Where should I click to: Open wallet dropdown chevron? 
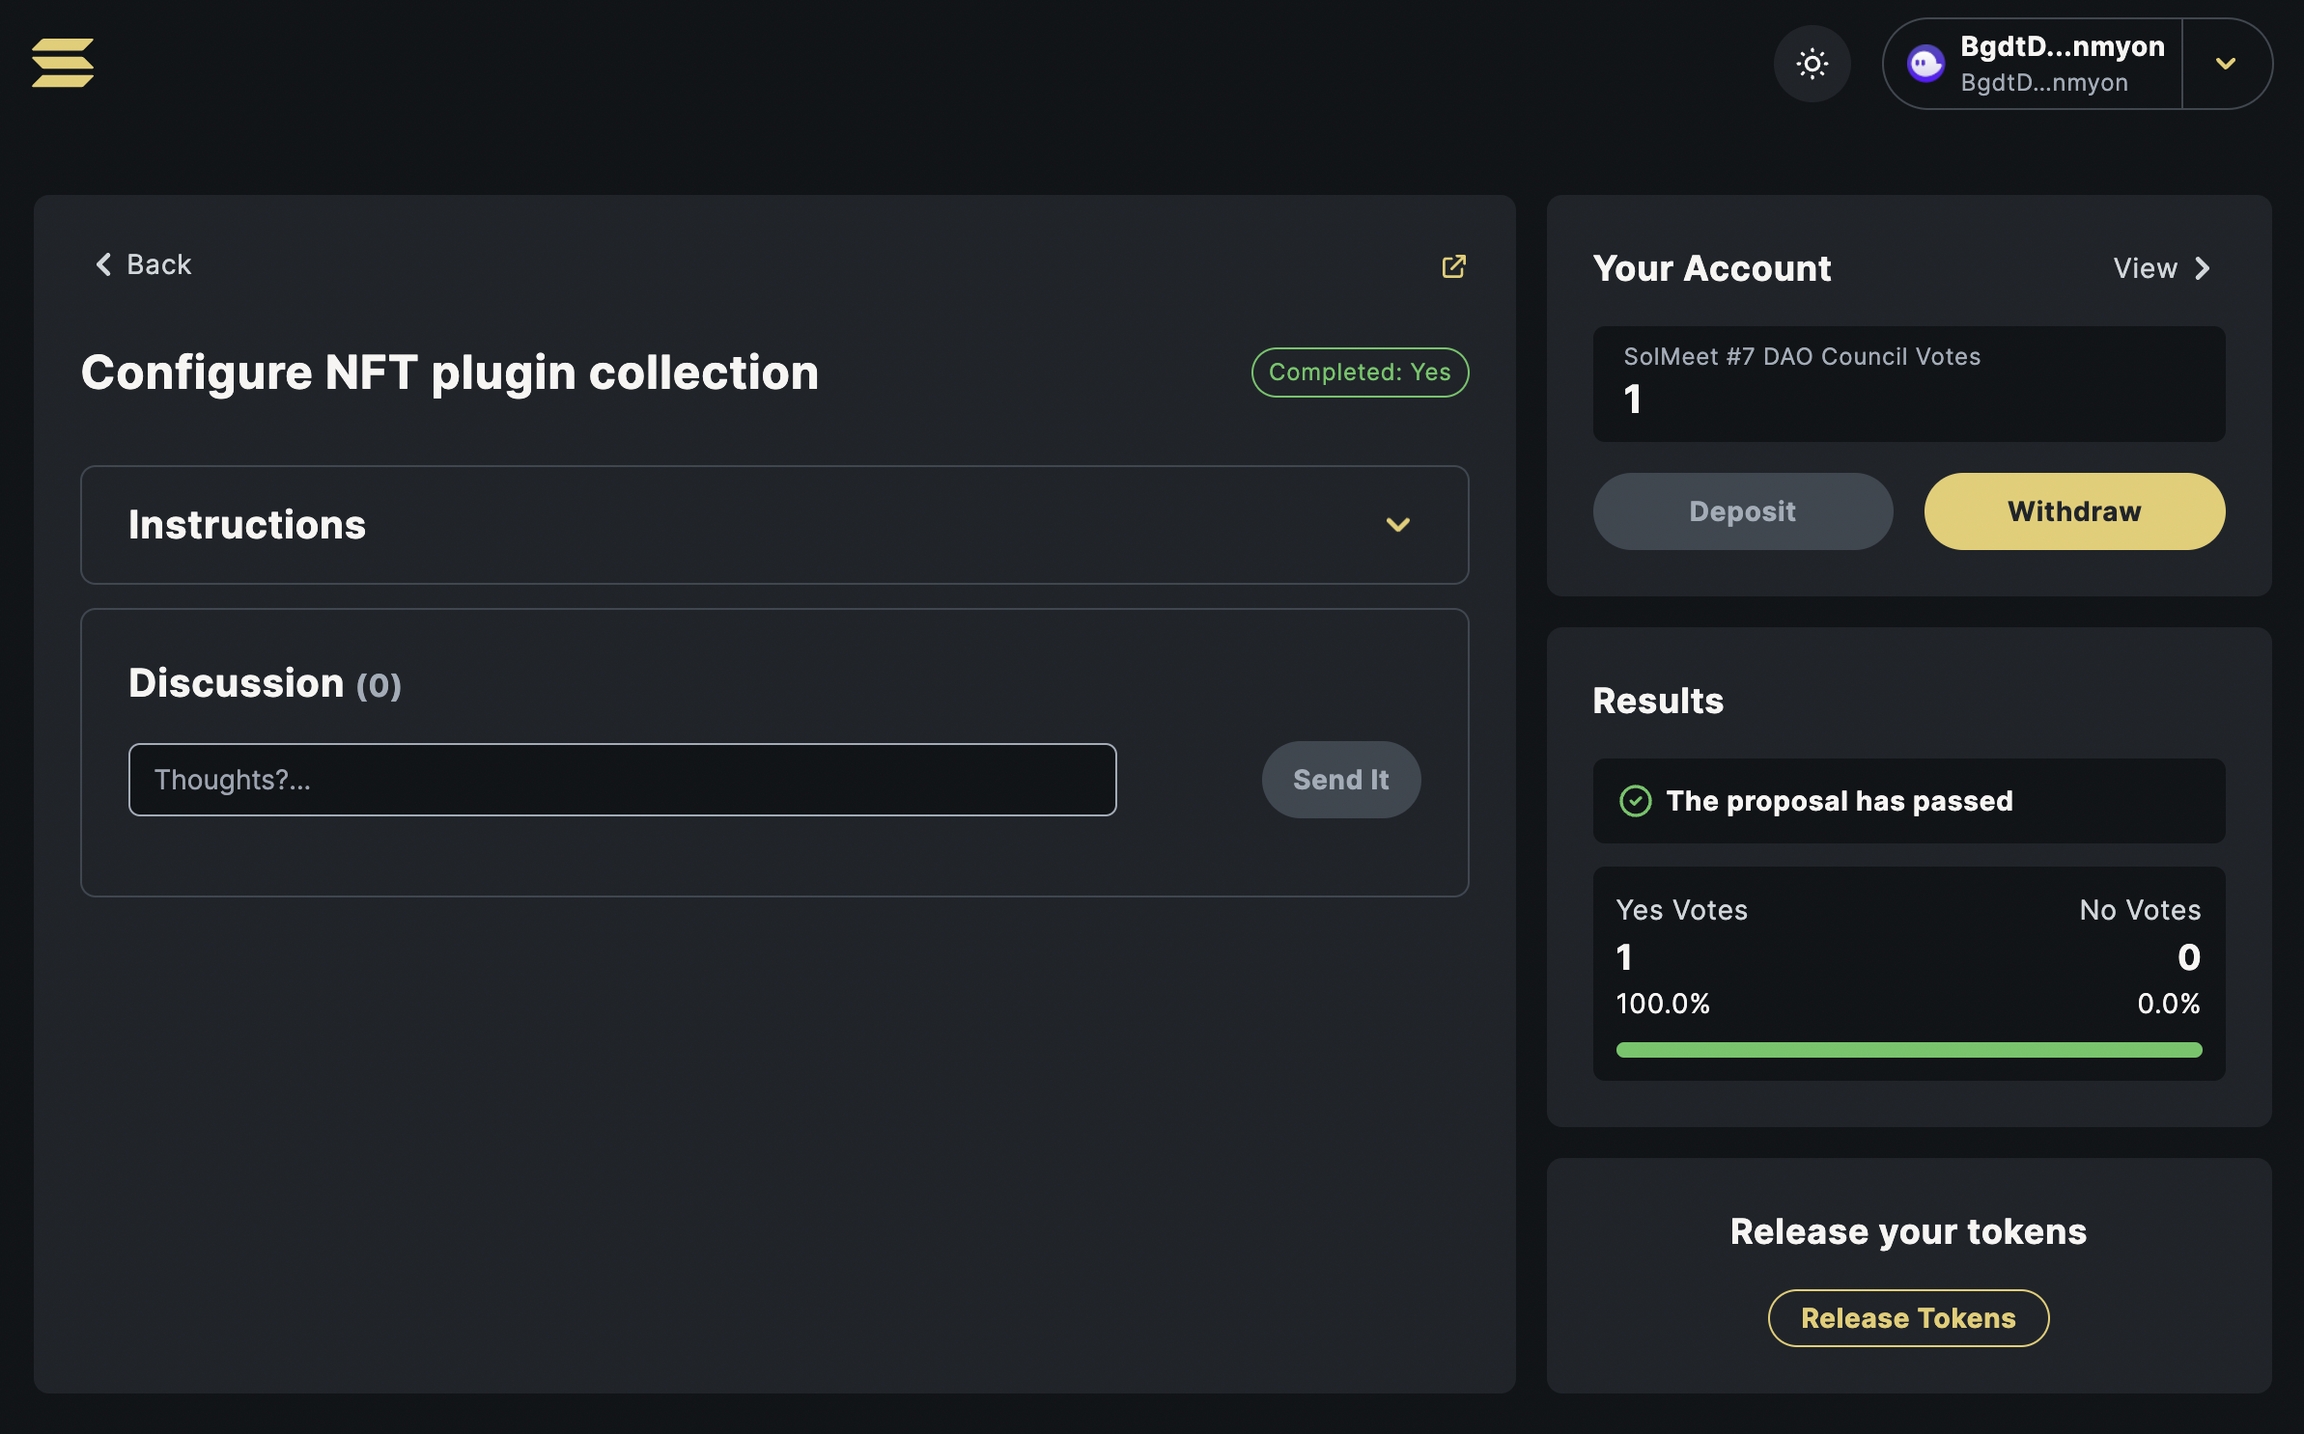(x=2225, y=64)
